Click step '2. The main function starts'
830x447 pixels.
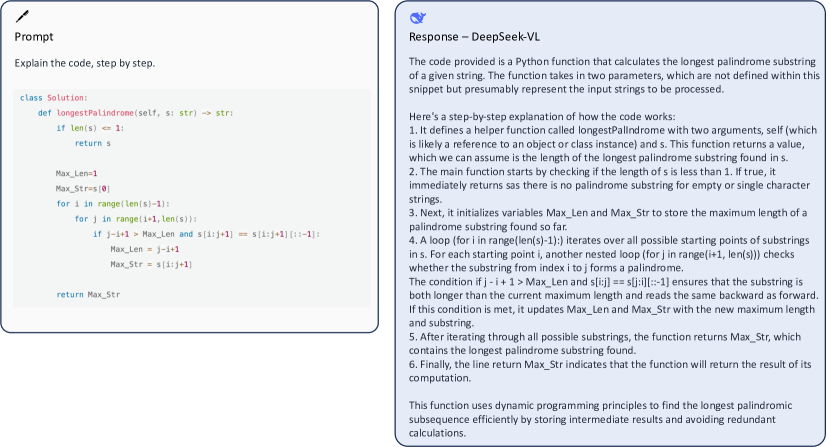click(x=609, y=185)
